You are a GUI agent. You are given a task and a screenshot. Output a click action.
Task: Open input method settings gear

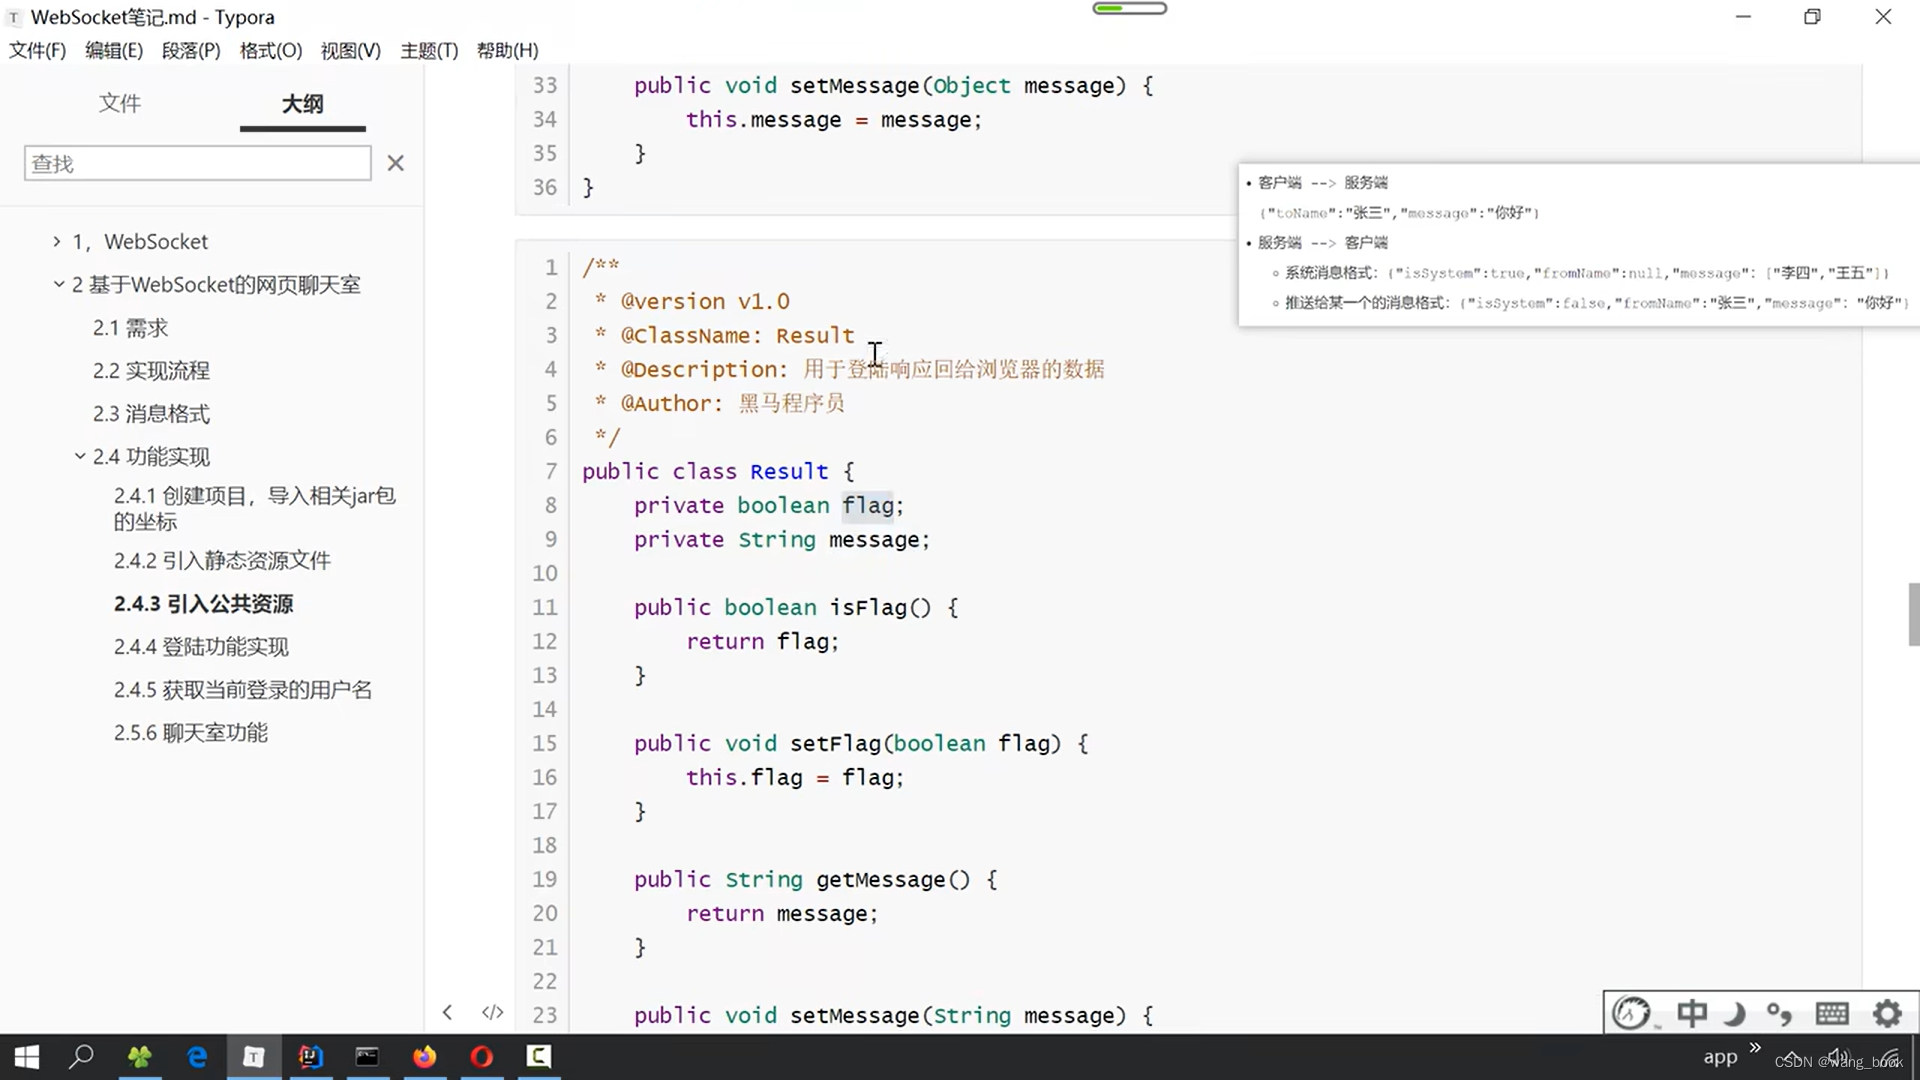1887,1013
